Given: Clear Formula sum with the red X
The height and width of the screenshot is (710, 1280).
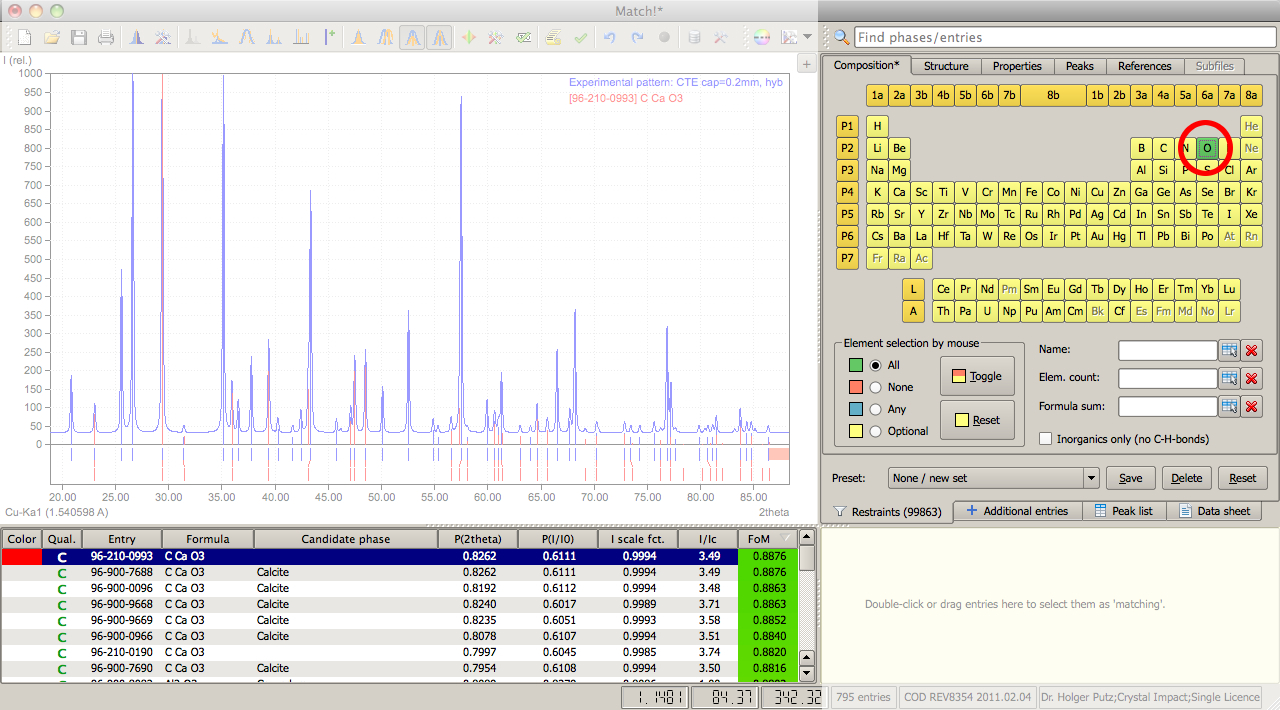Looking at the screenshot, I should (x=1251, y=406).
